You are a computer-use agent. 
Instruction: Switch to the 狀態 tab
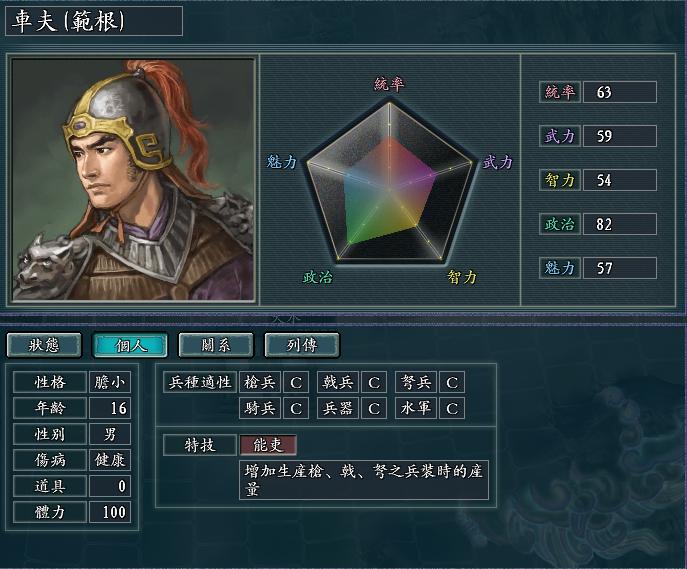(44, 345)
